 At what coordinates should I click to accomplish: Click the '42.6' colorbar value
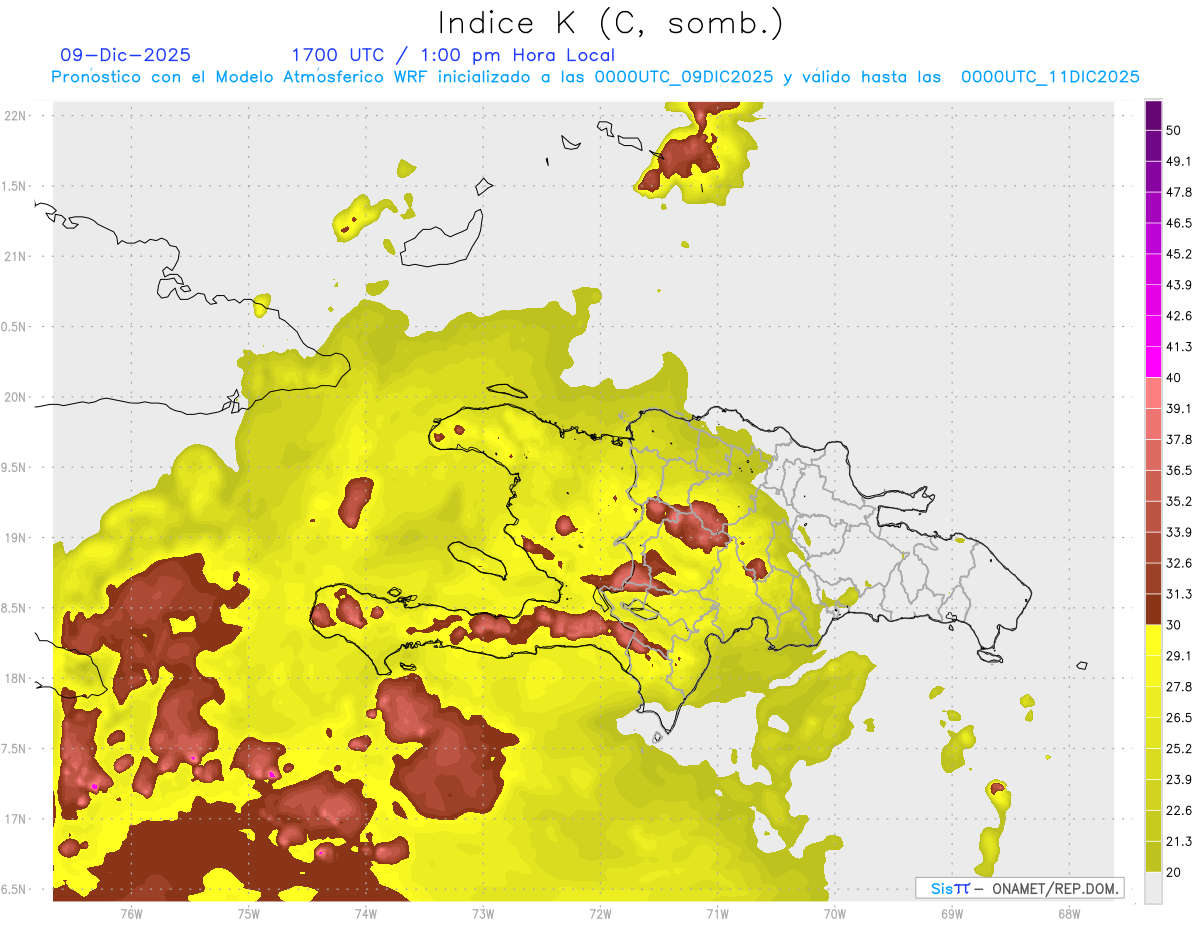click(x=1178, y=316)
